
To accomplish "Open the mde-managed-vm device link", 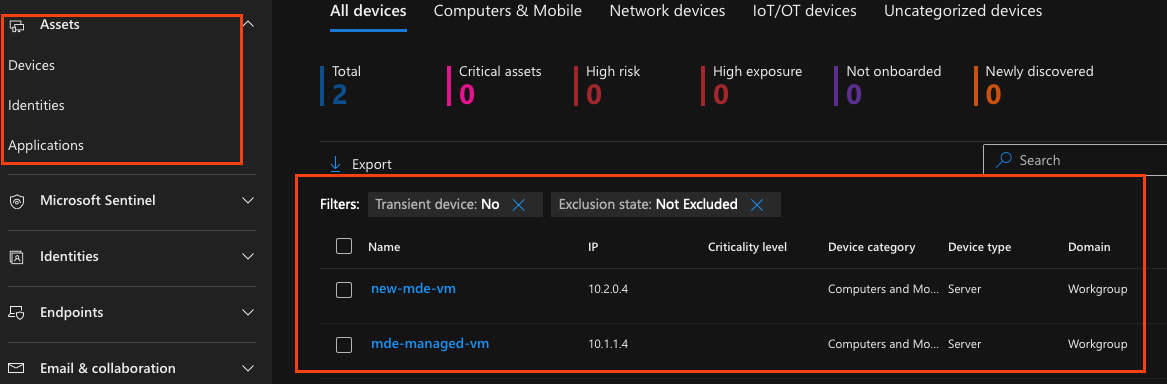I will coord(430,344).
